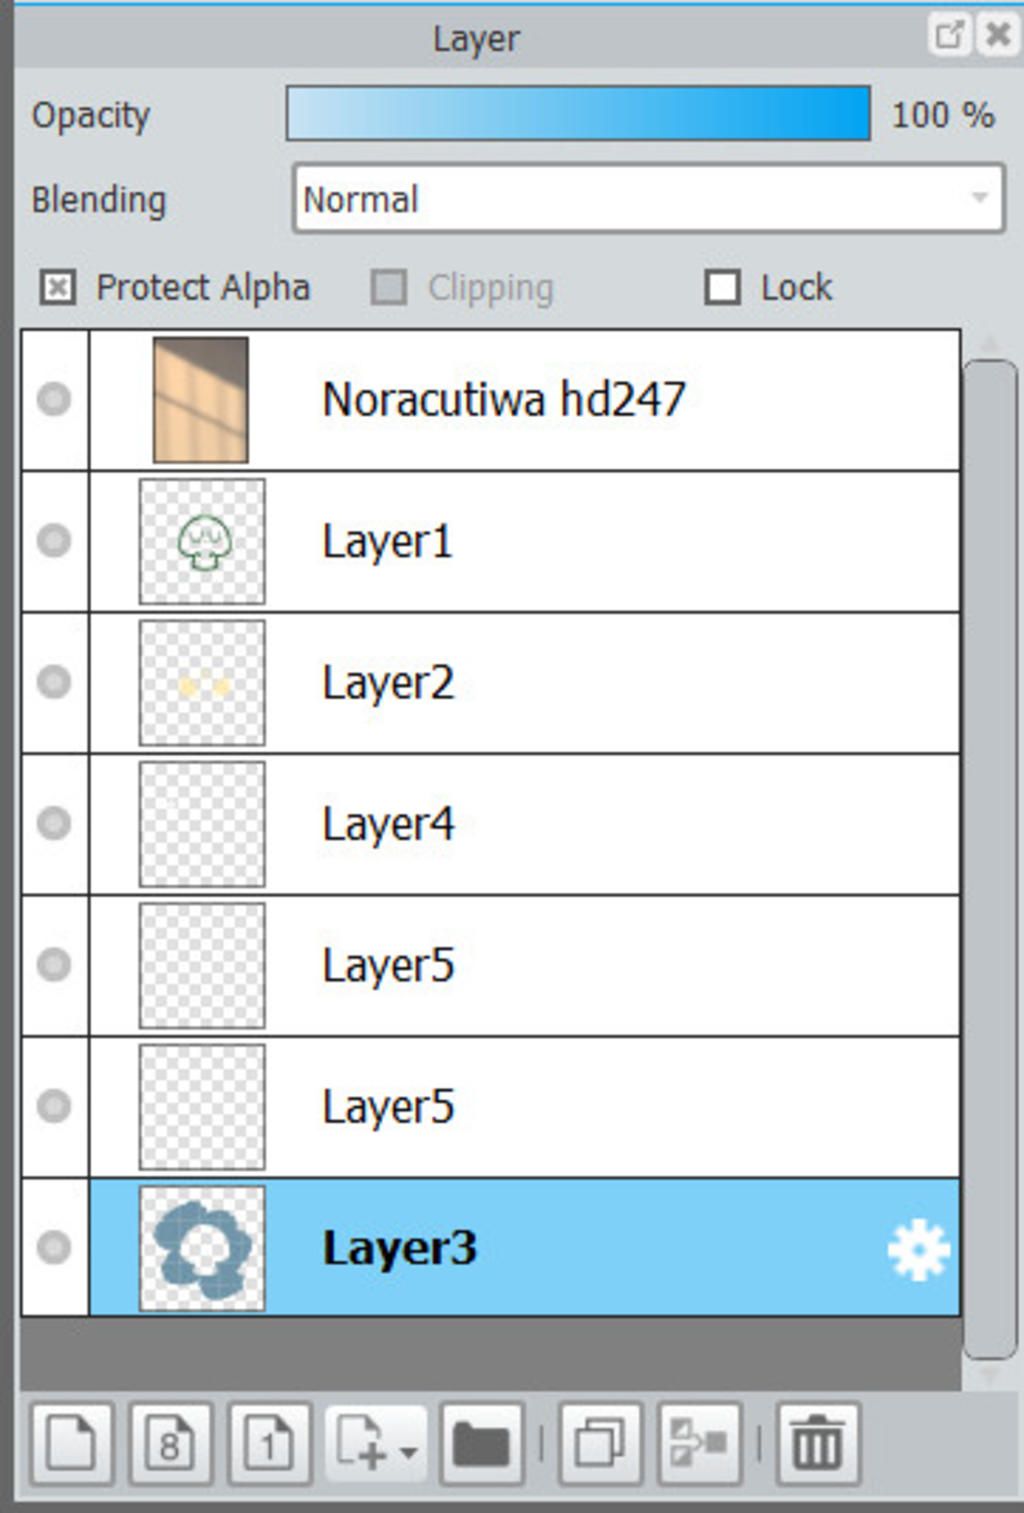Enable the Lock checkbox
Viewport: 1024px width, 1513px height.
[x=722, y=288]
